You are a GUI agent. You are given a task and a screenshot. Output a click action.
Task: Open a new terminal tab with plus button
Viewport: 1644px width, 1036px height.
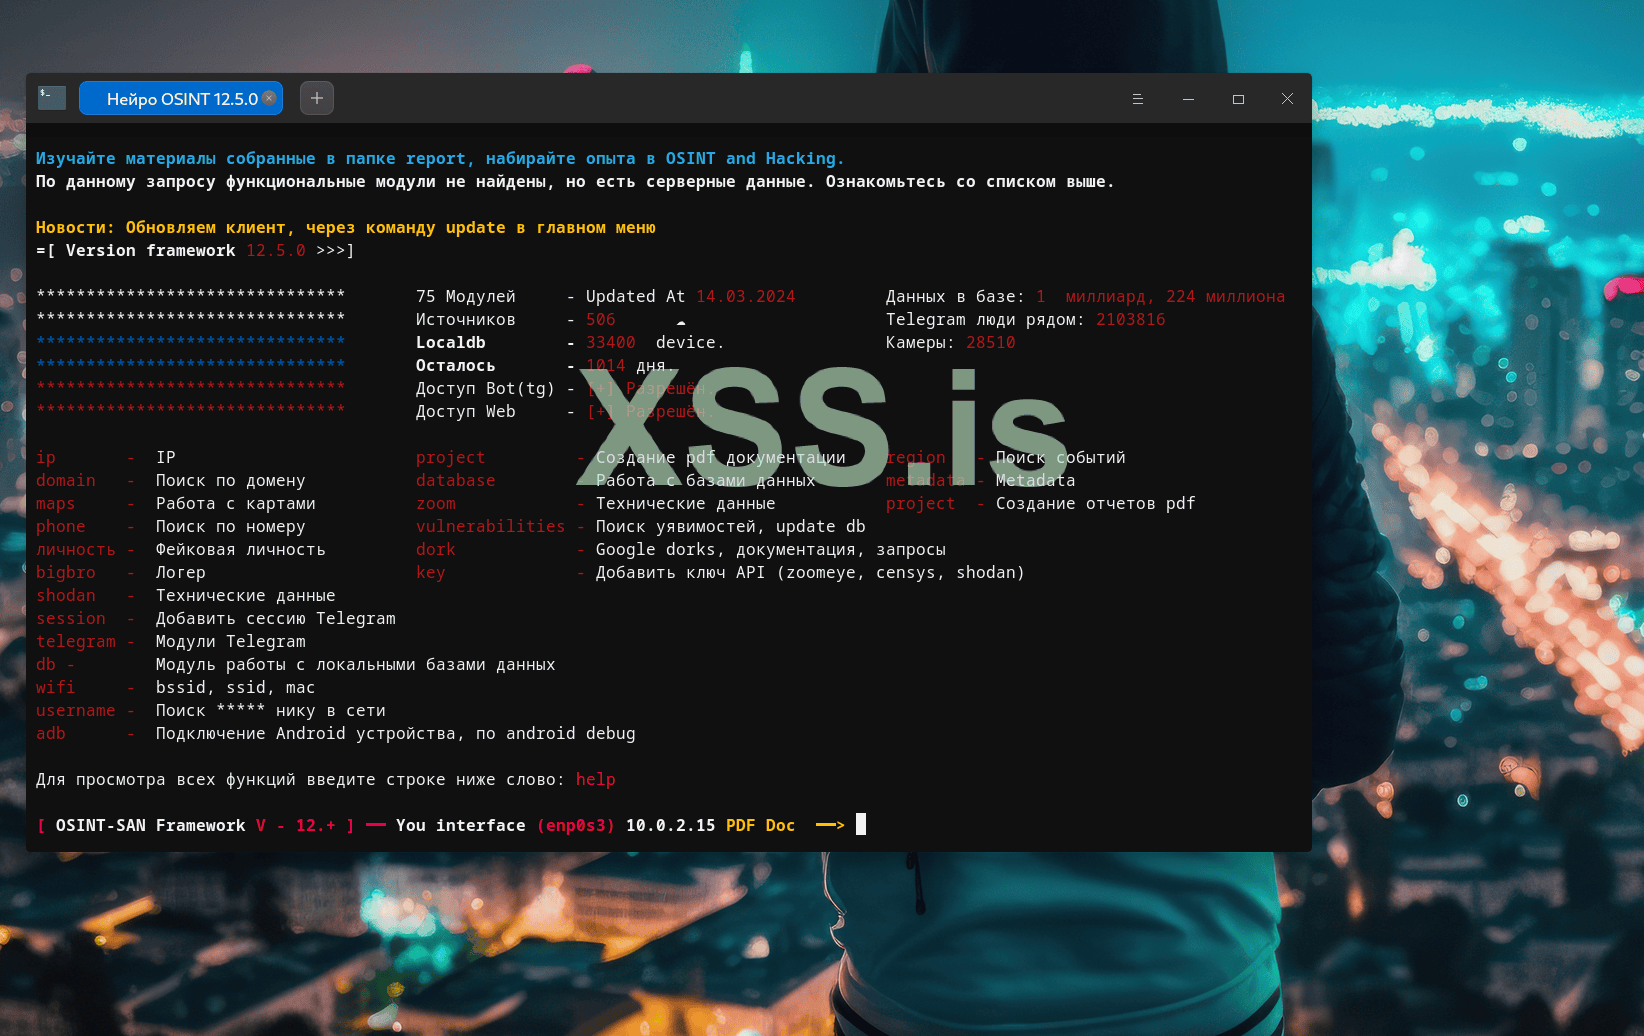317,98
